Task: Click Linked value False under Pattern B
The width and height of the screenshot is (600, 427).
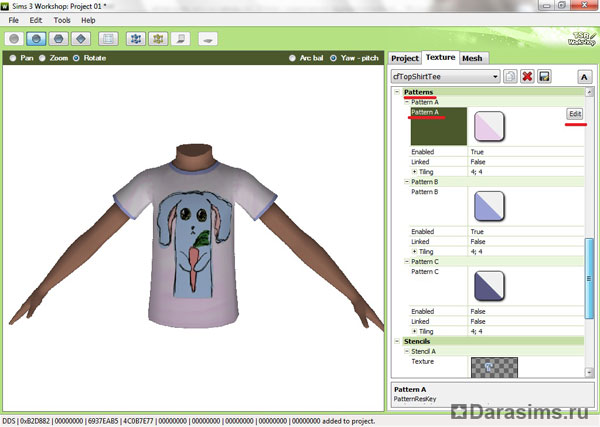Action: (478, 241)
